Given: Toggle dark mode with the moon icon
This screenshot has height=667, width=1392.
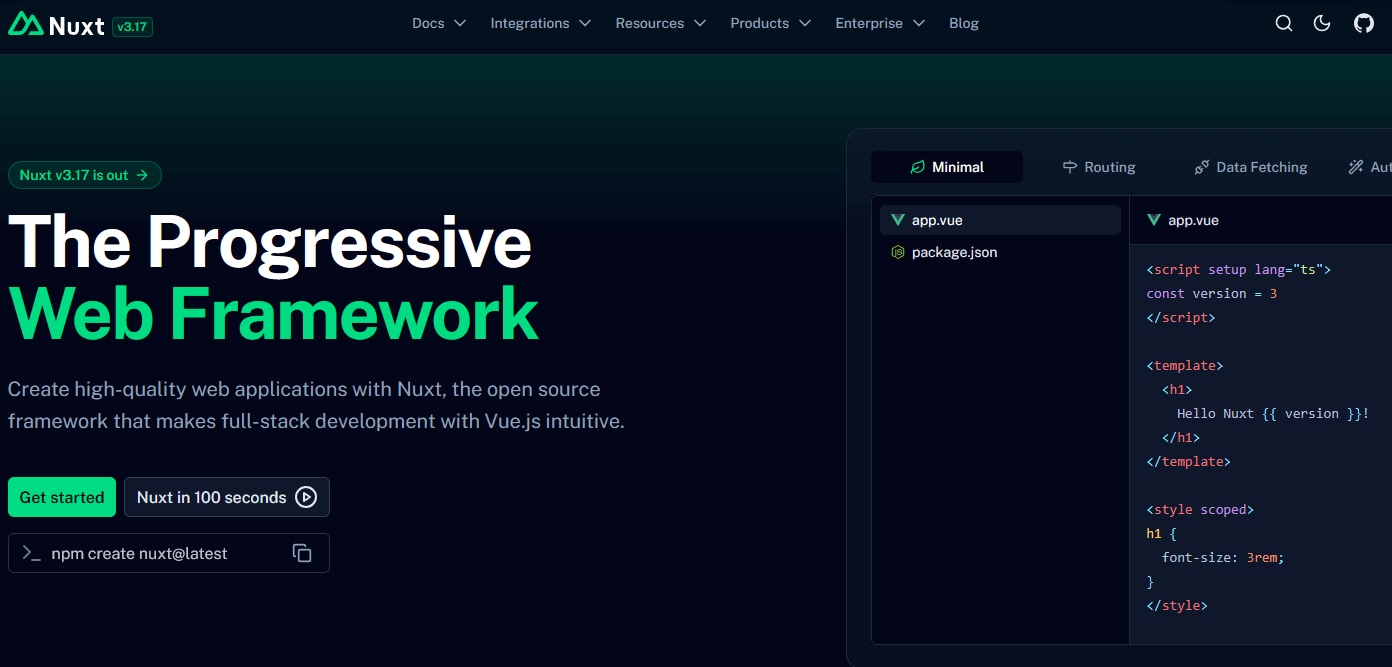Looking at the screenshot, I should (1322, 24).
